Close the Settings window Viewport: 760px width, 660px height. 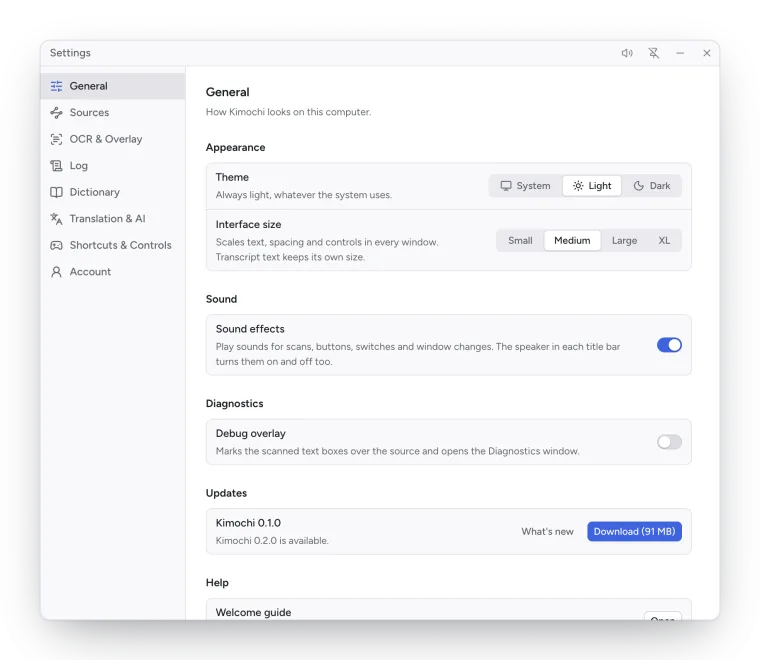tap(707, 53)
